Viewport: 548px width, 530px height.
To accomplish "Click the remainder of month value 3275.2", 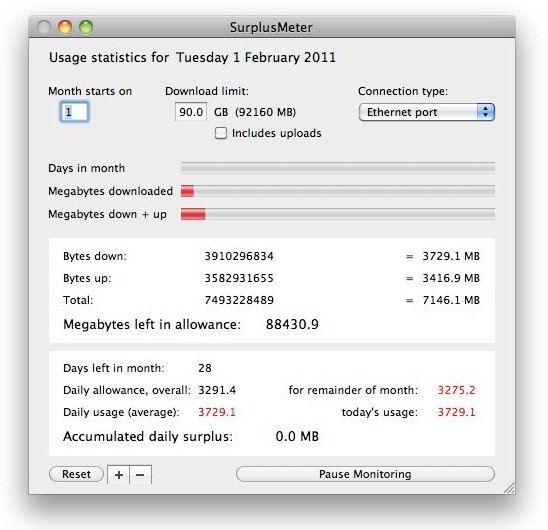I will (x=456, y=390).
